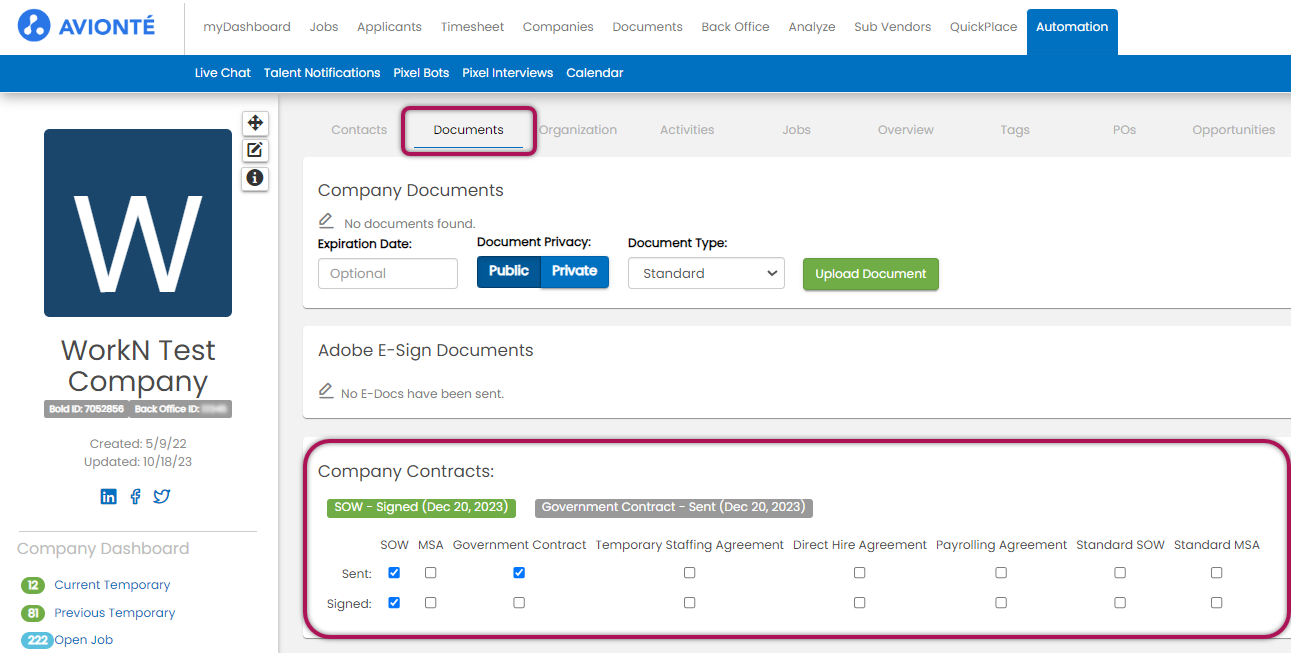Viewport: 1291px width, 653px height.
Task: Check the Government Contract Signed checkbox
Action: pos(519,603)
